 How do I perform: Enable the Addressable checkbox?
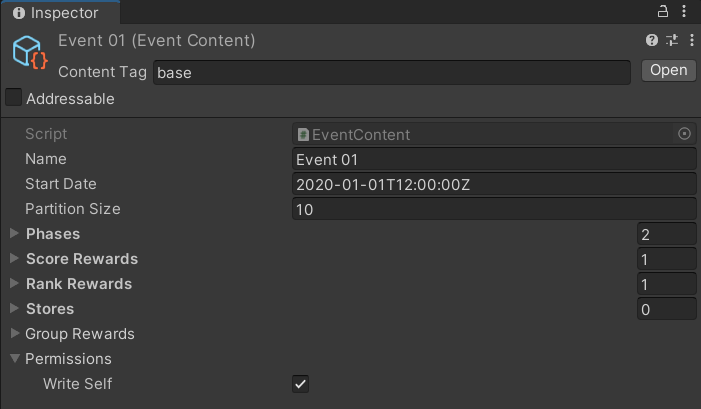pyautogui.click(x=14, y=98)
